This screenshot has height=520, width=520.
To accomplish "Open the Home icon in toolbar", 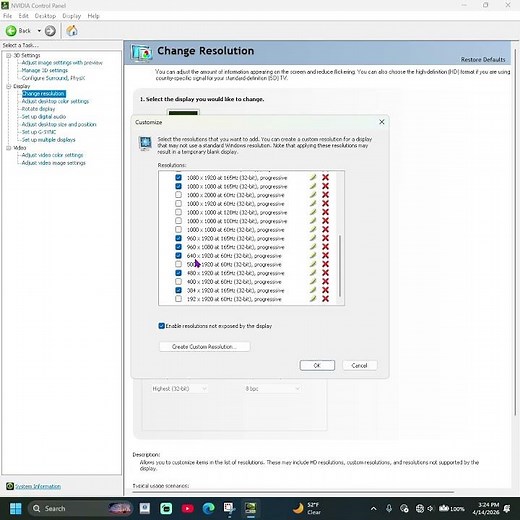I will point(72,31).
